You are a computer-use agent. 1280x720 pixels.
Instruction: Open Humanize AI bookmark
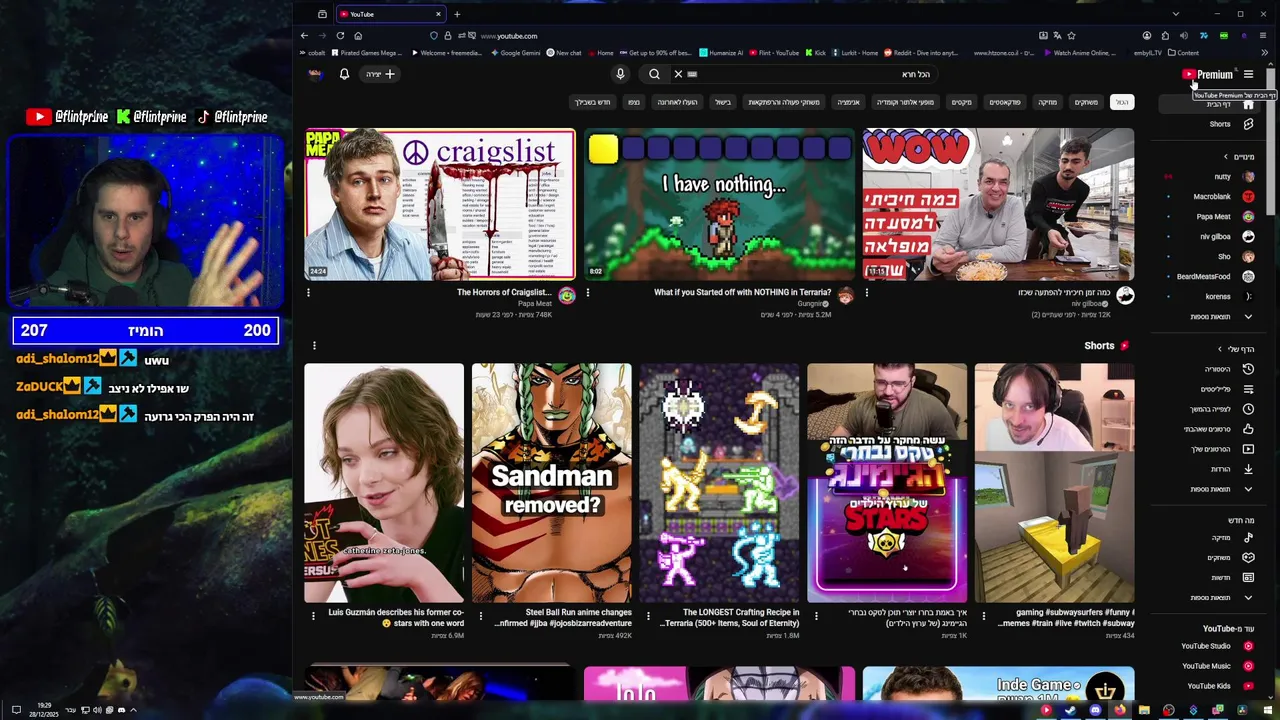point(721,53)
